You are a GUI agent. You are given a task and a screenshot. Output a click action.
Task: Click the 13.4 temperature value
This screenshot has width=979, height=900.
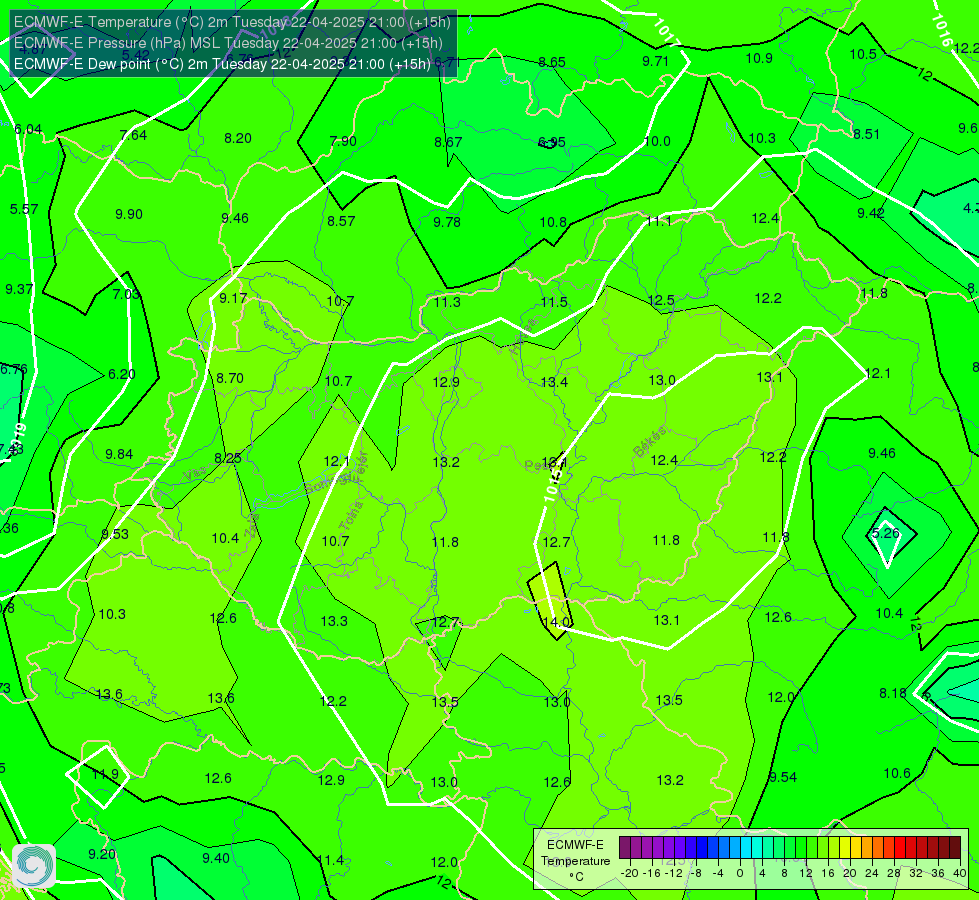point(554,382)
